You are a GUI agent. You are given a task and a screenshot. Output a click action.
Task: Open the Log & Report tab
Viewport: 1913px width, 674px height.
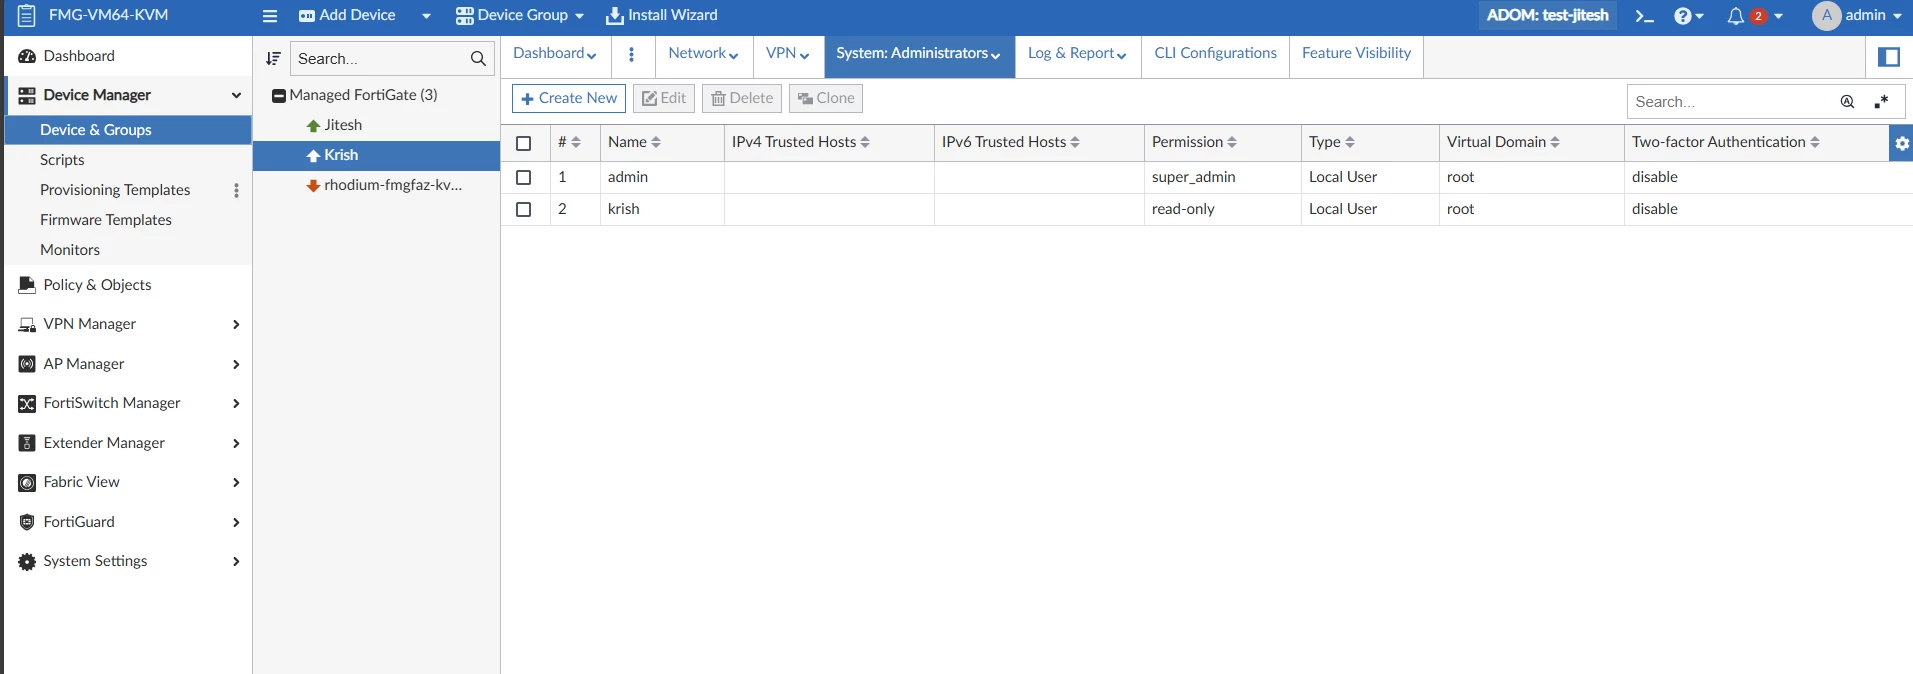pos(1077,54)
